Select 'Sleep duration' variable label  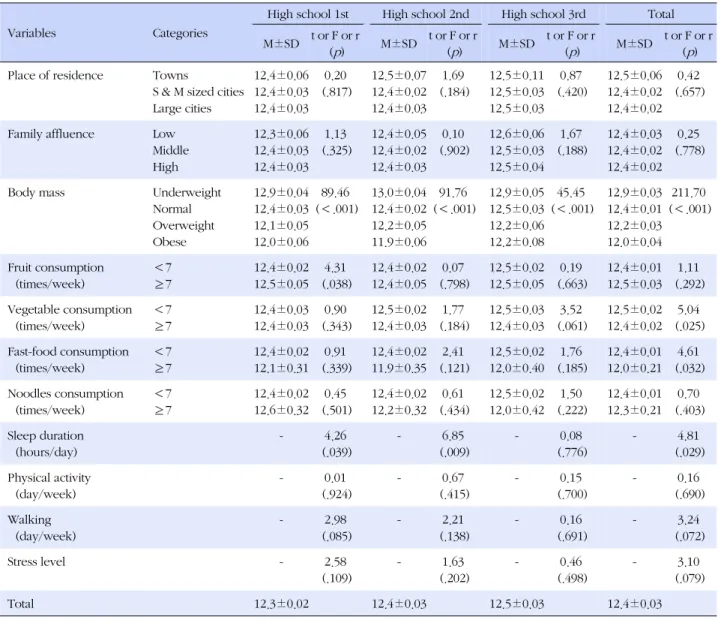click(45, 436)
